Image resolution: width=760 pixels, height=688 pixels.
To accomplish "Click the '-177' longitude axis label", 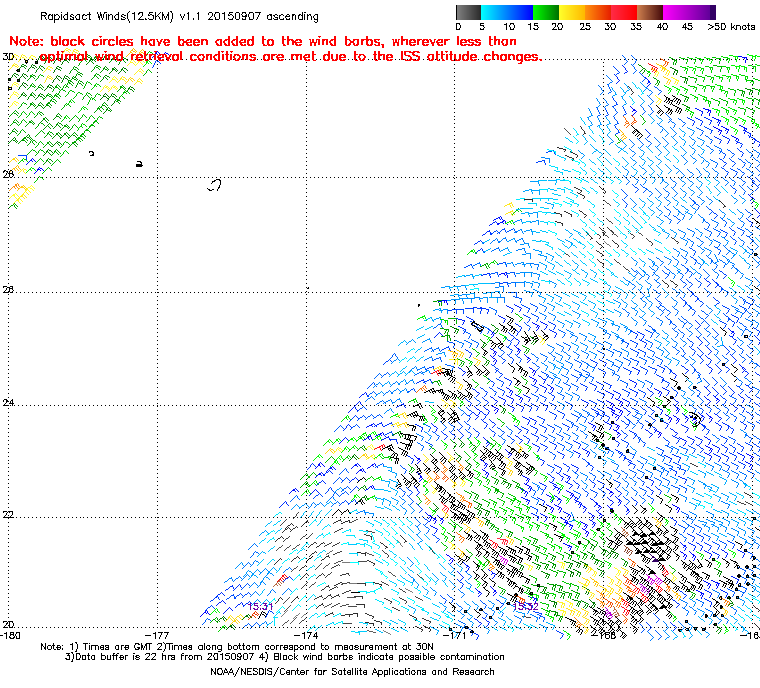I will tap(158, 635).
